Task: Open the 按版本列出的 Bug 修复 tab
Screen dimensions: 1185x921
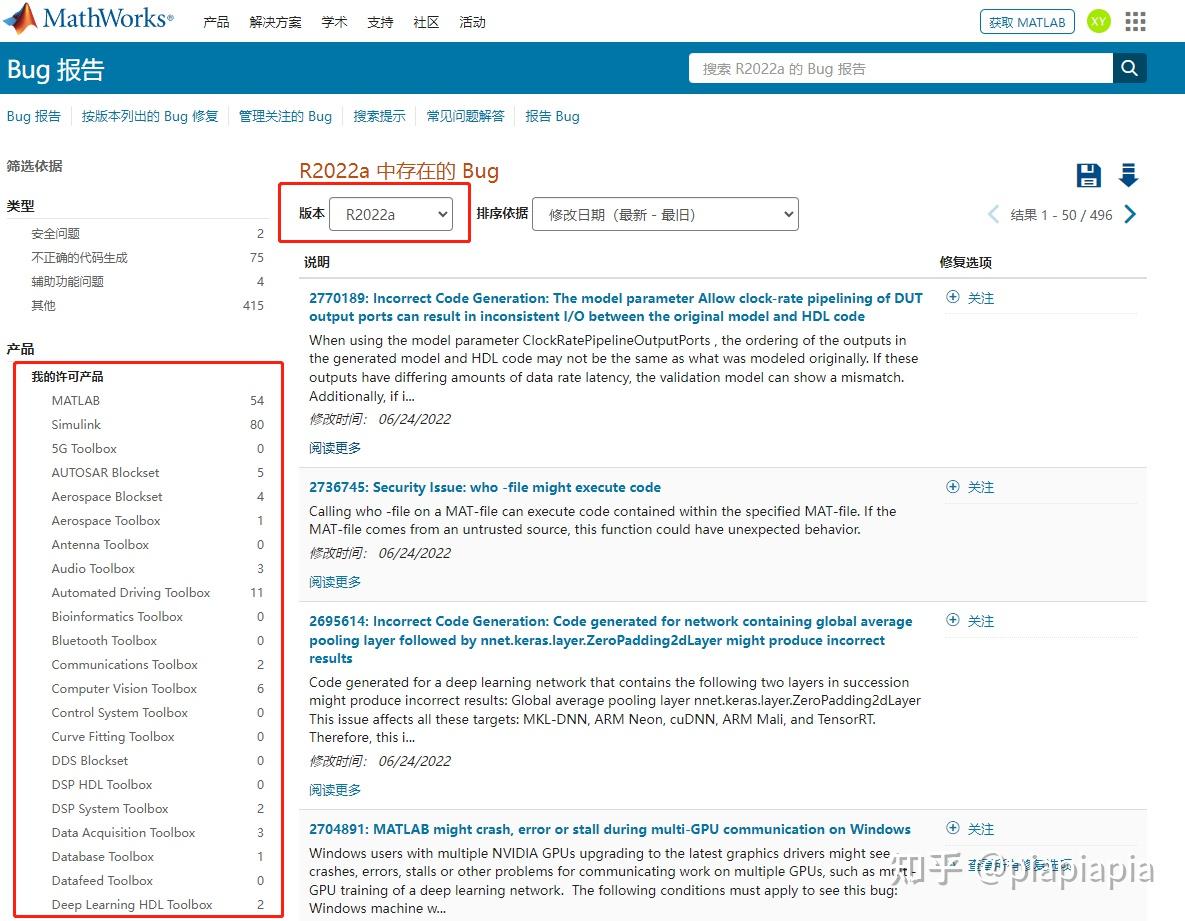Action: [150, 116]
